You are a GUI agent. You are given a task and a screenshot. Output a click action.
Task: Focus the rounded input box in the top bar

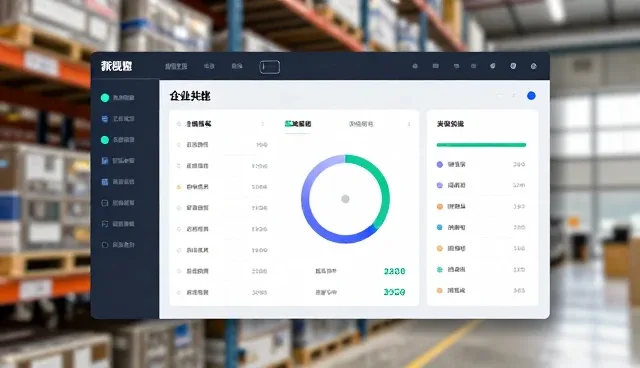pyautogui.click(x=270, y=67)
